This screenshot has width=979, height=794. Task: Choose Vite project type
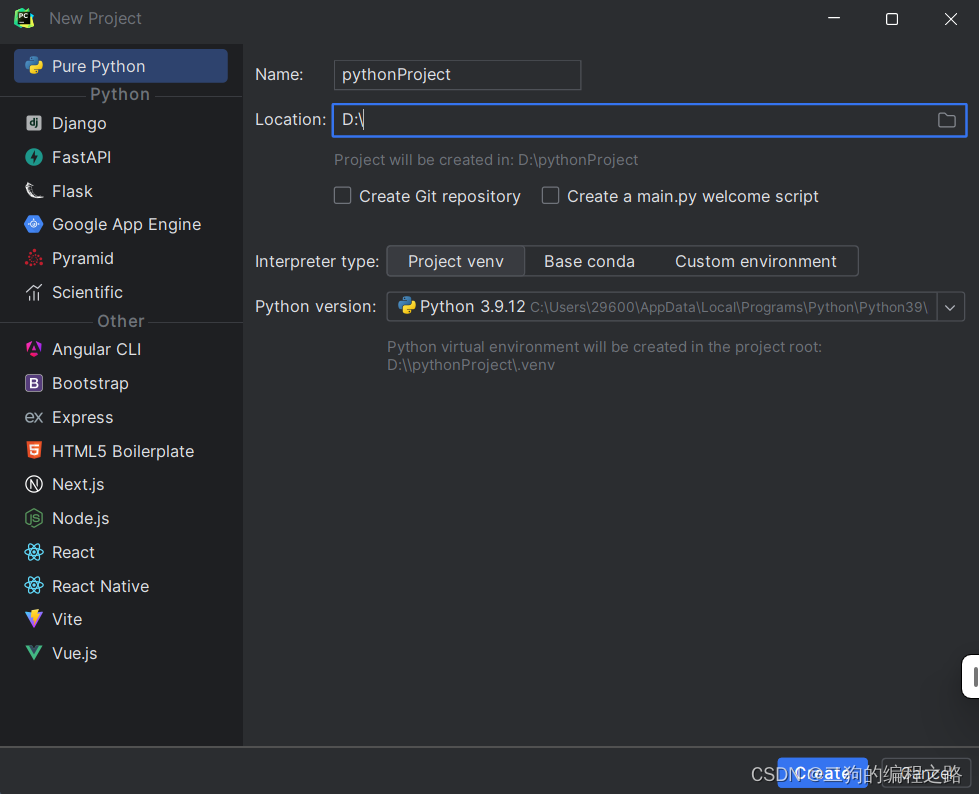(121, 619)
